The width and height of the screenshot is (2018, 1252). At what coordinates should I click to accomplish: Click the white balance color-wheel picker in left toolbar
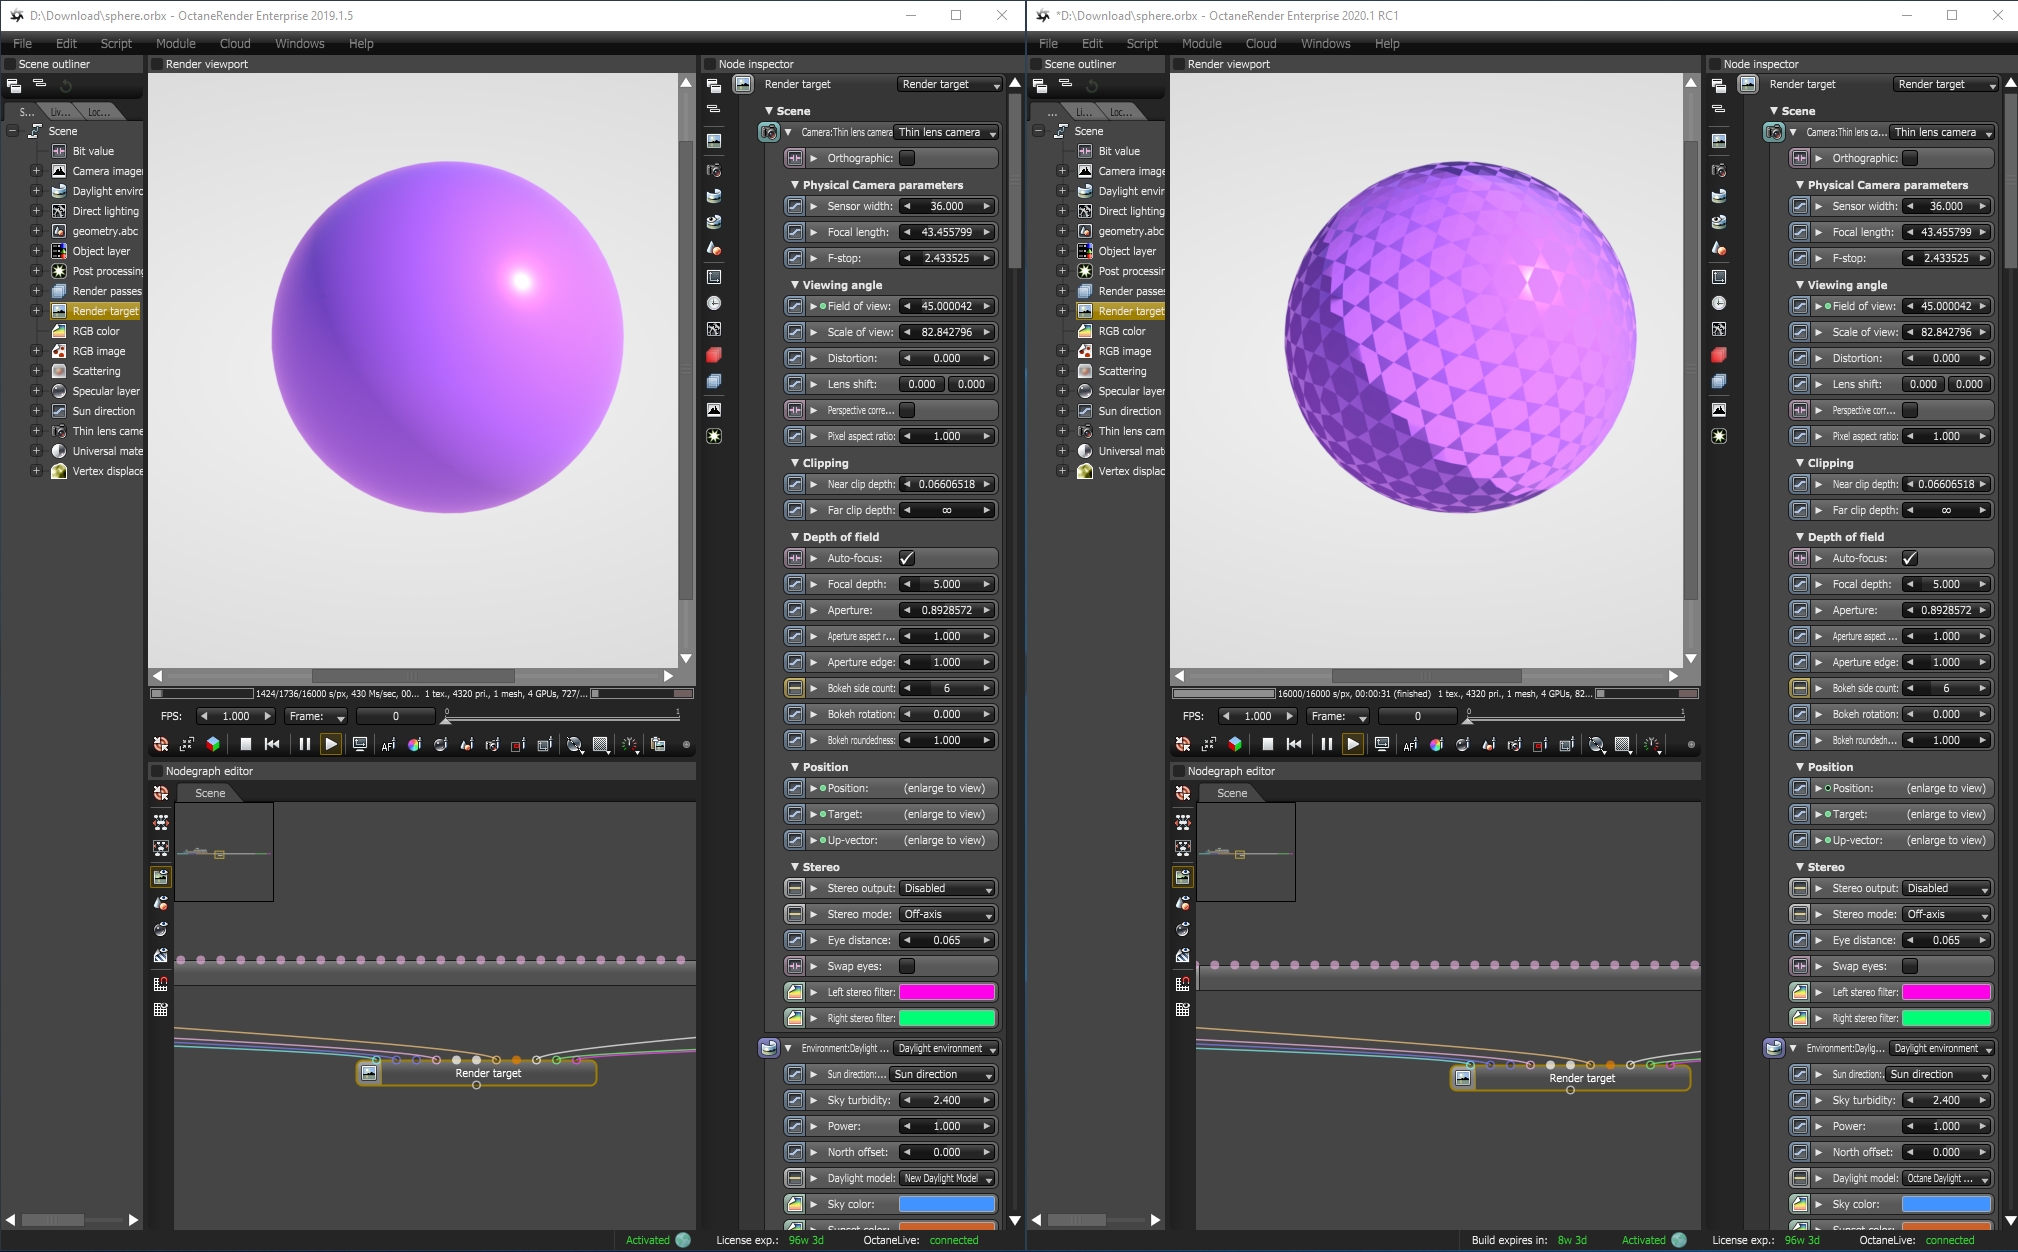point(414,744)
